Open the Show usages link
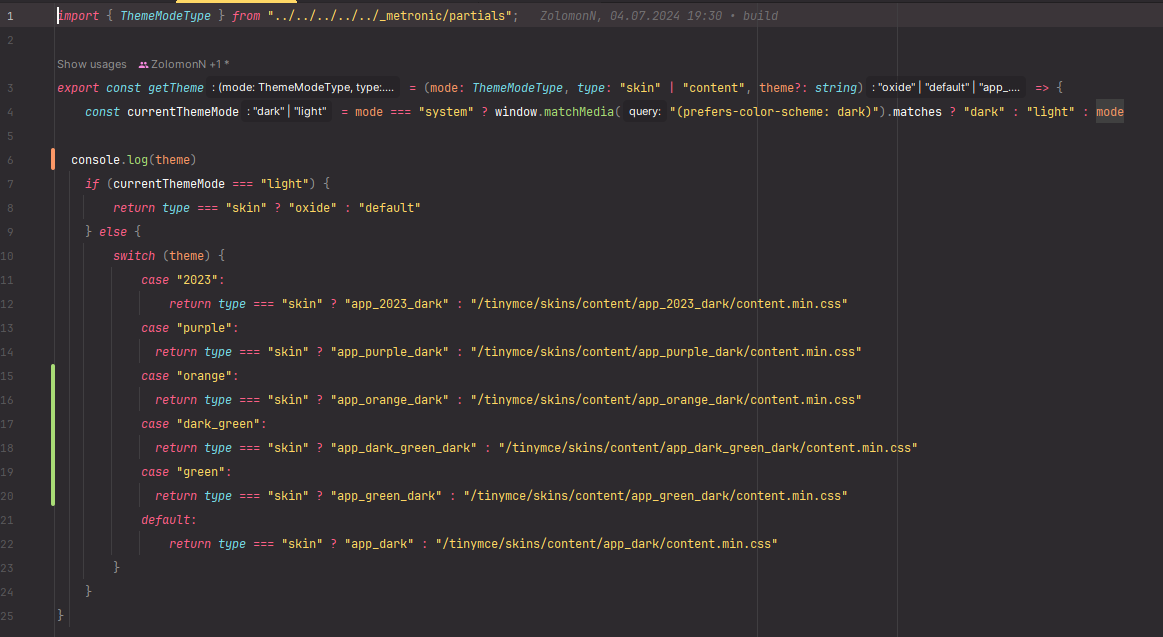The height and width of the screenshot is (637, 1163). (x=91, y=64)
